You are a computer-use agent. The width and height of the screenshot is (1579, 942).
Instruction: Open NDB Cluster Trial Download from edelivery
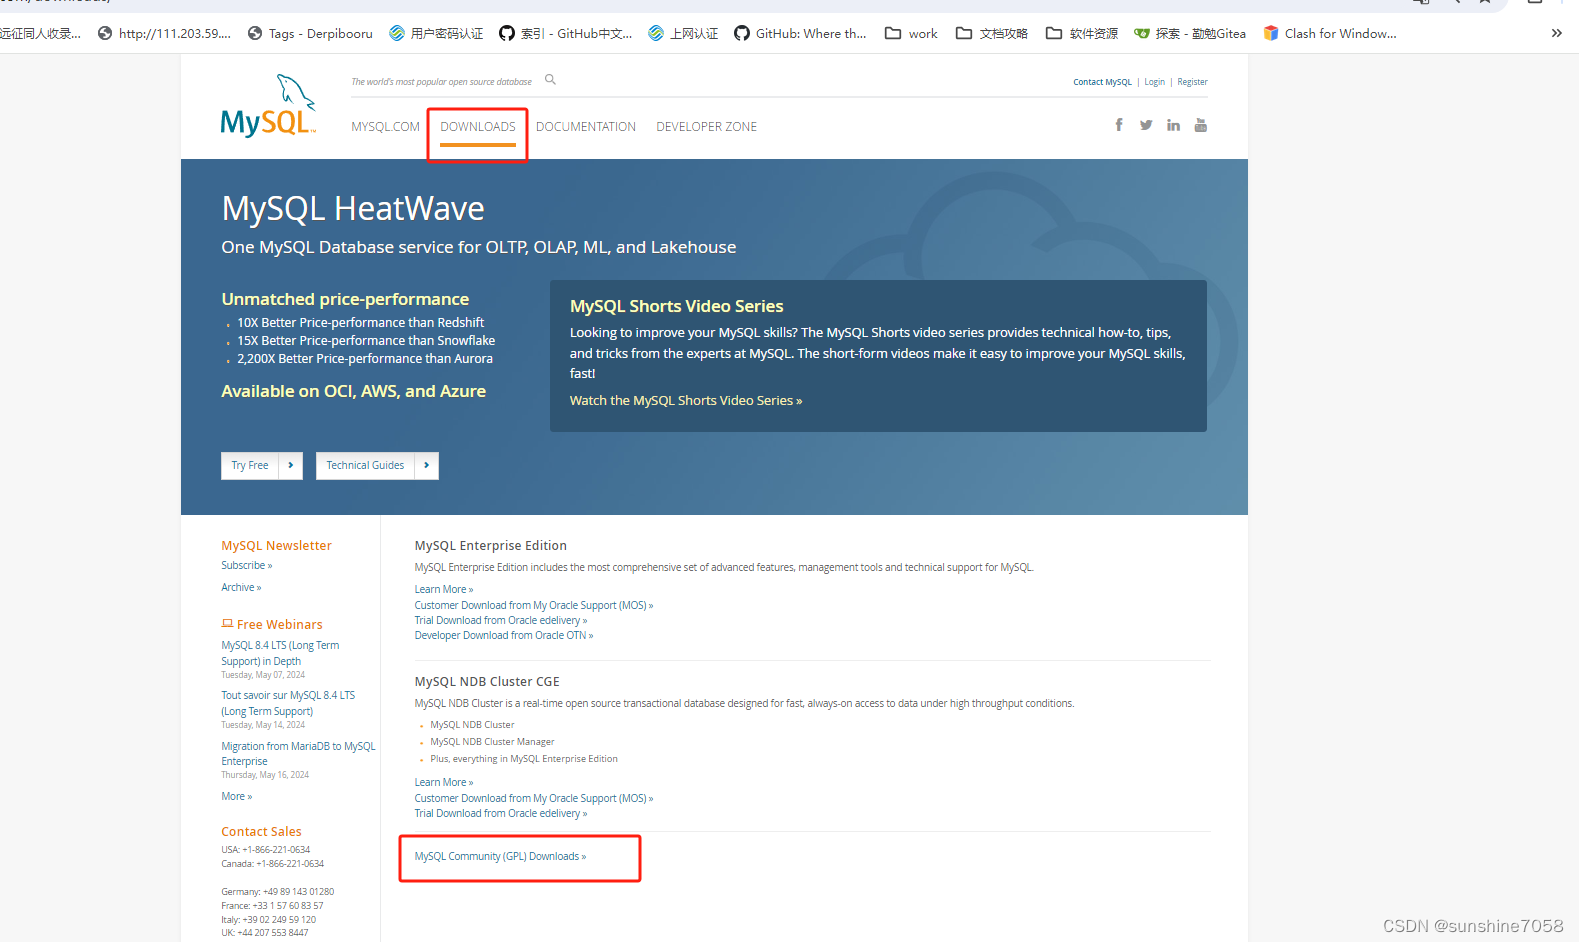[x=501, y=813]
